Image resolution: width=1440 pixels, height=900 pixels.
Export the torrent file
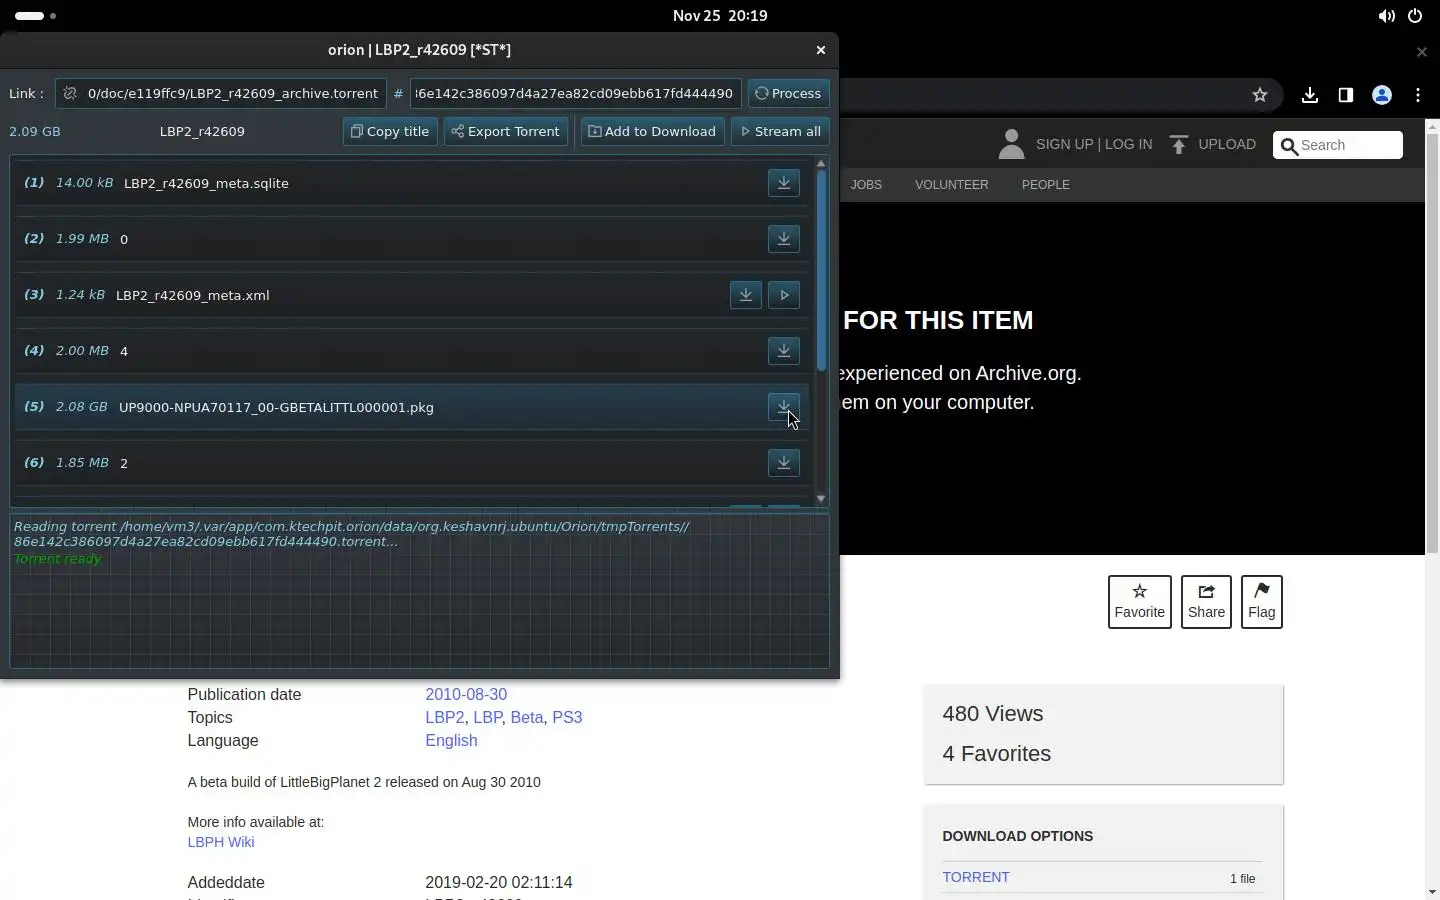pyautogui.click(x=506, y=131)
